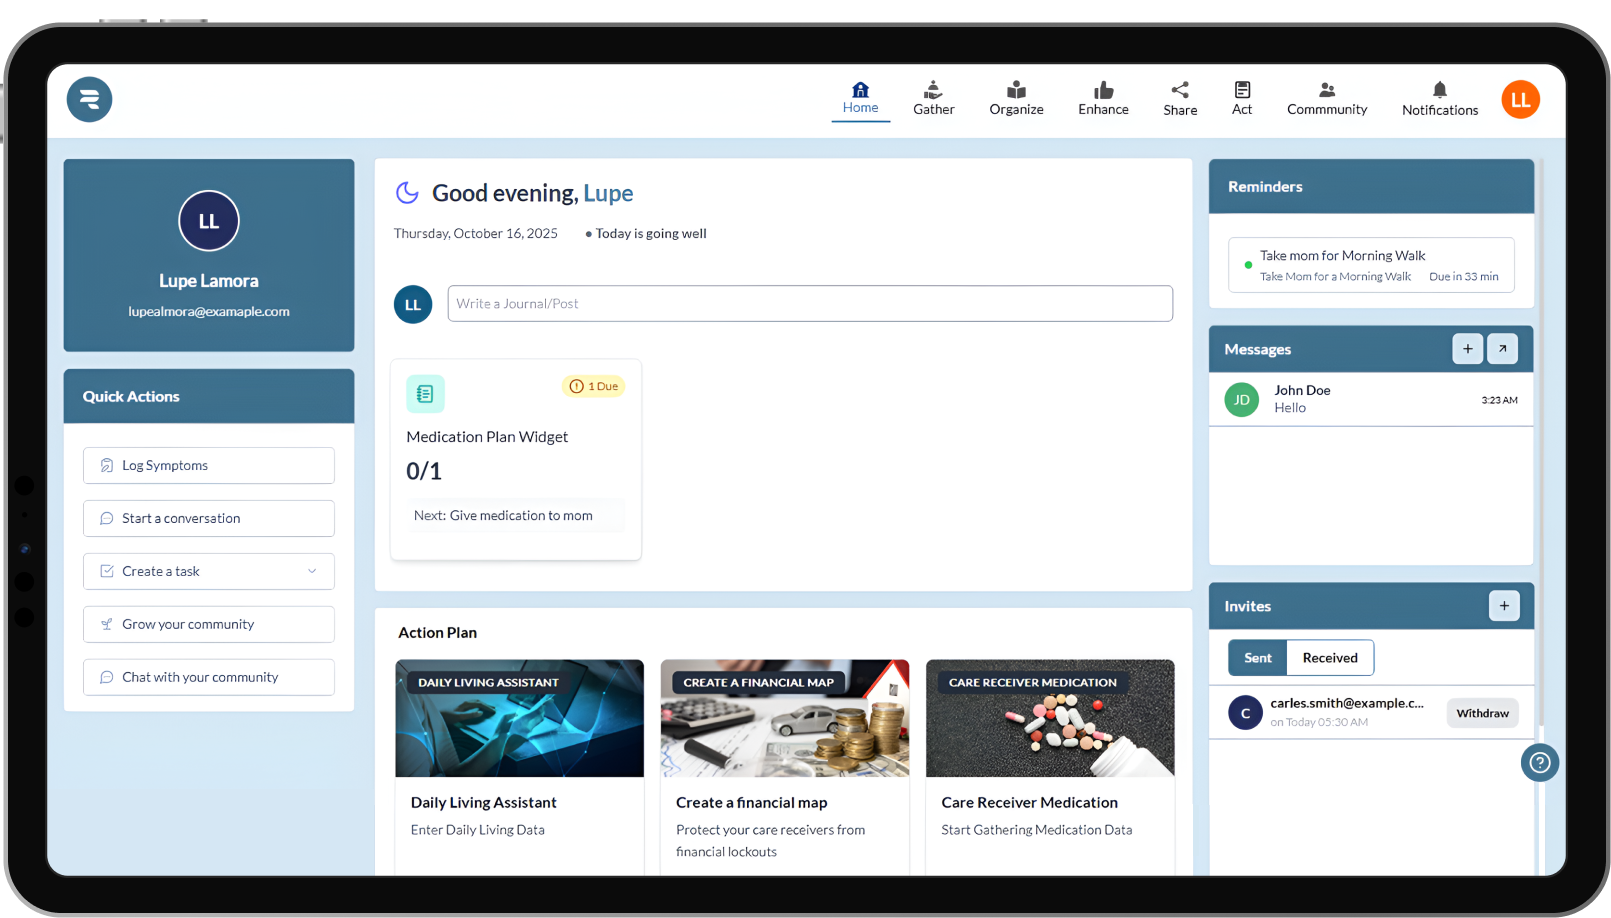This screenshot has height=918, width=1611.
Task: Open the Gather section
Action: pos(933,99)
